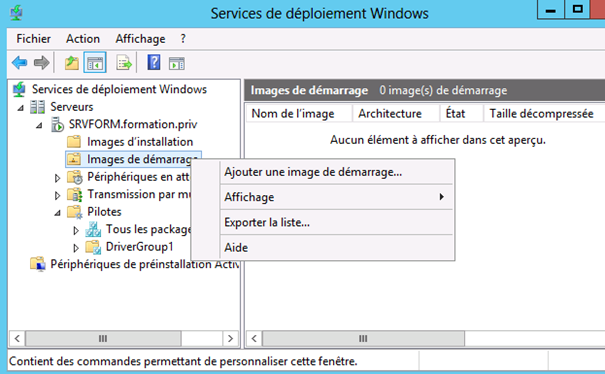Select the Tous les packages label
Viewport: 605px width, 374px height.
click(148, 229)
